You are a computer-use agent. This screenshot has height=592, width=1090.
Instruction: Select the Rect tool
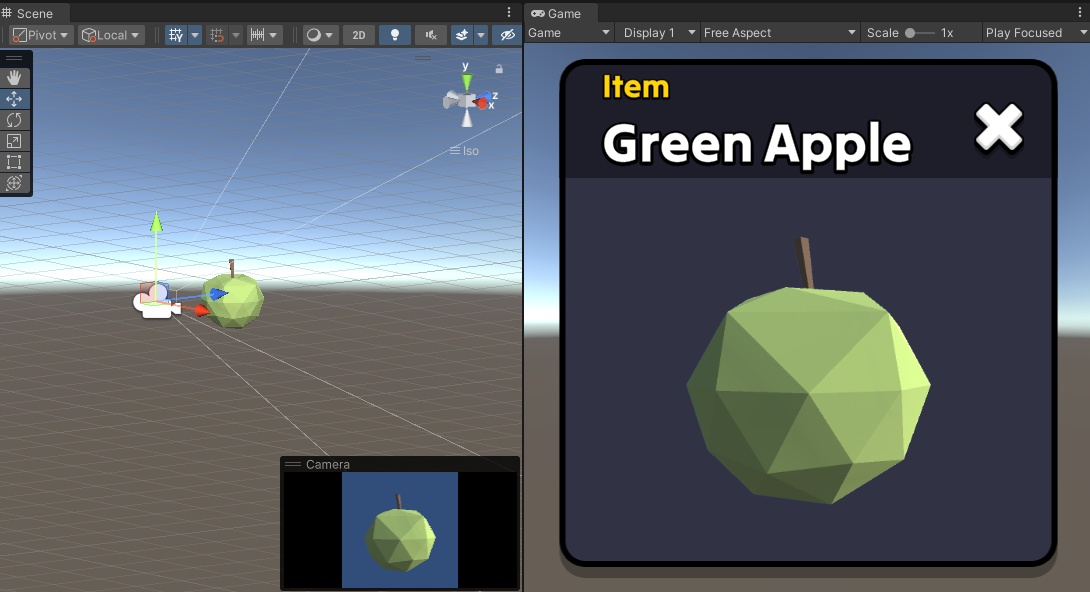click(x=14, y=162)
